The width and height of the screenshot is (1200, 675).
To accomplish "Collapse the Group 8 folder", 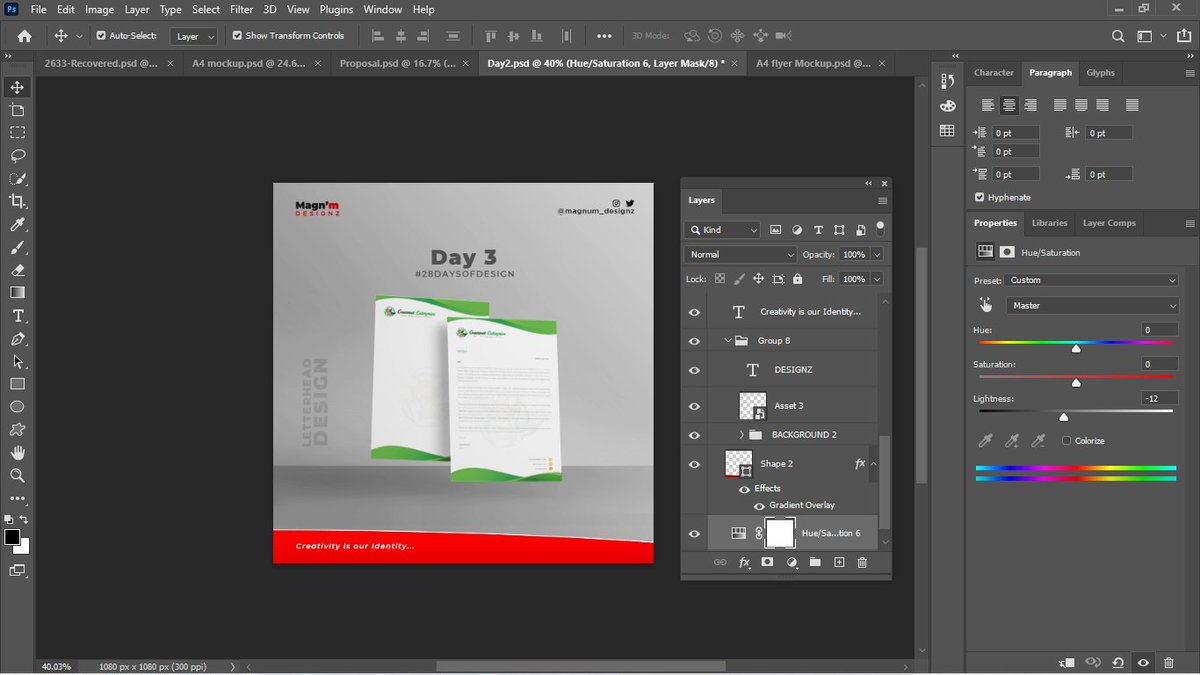I will point(727,341).
